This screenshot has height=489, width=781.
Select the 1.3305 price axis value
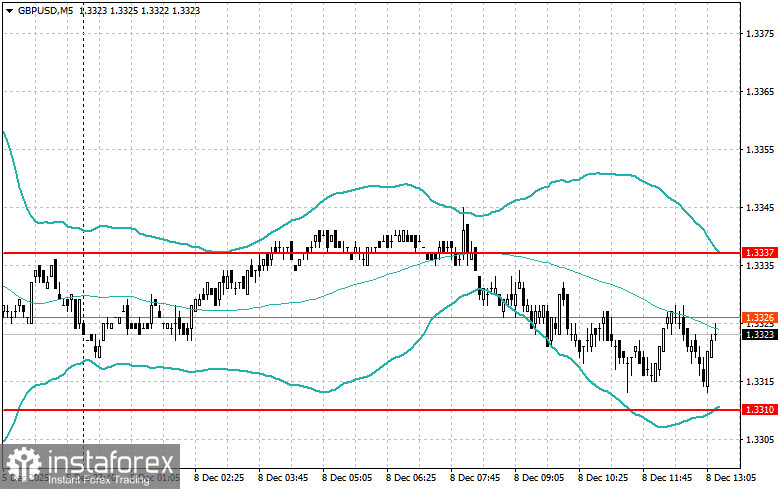(x=760, y=439)
